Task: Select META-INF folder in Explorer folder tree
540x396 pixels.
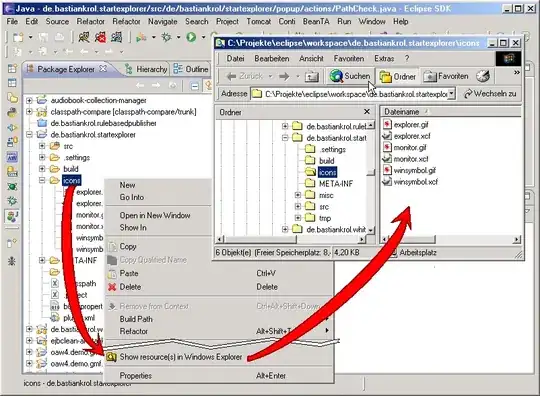Action: pyautogui.click(x=336, y=184)
